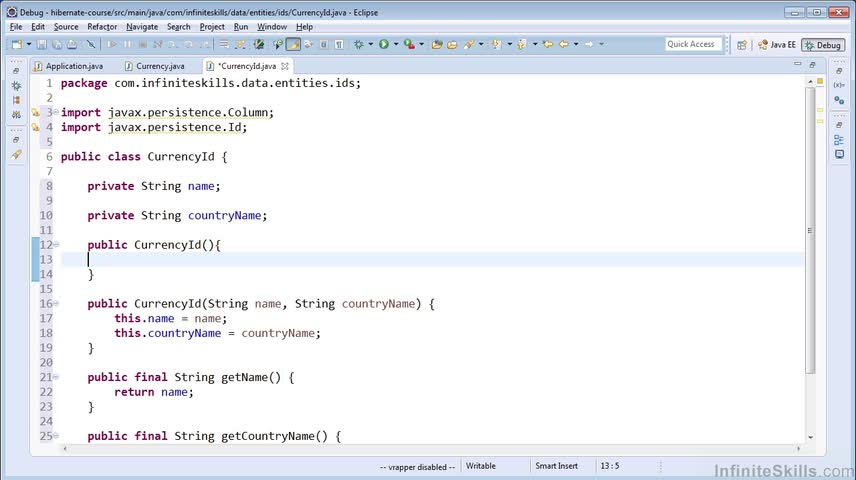The image size is (856, 480).
Task: Collapse the constructor fold at line 12
Action: pyautogui.click(x=56, y=245)
